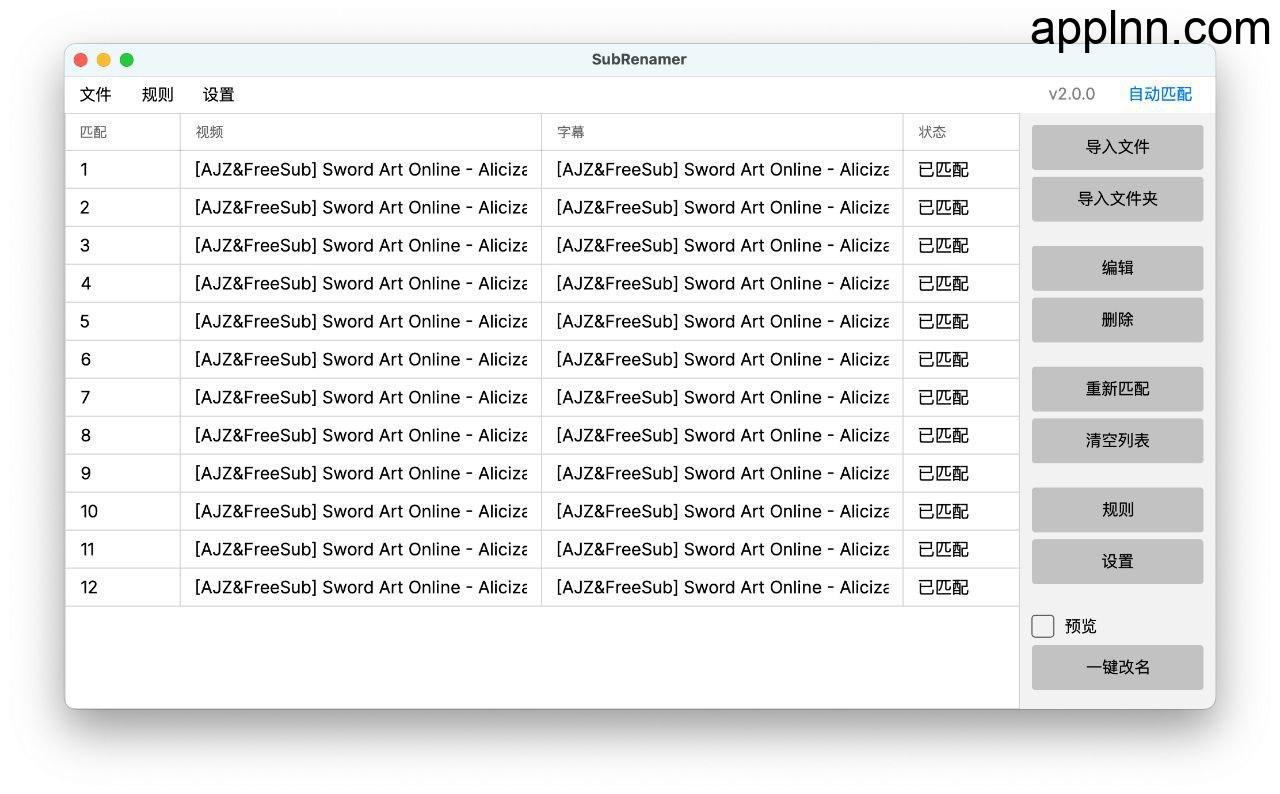
Task: Click the v2.0.0 version label
Action: pos(1072,94)
